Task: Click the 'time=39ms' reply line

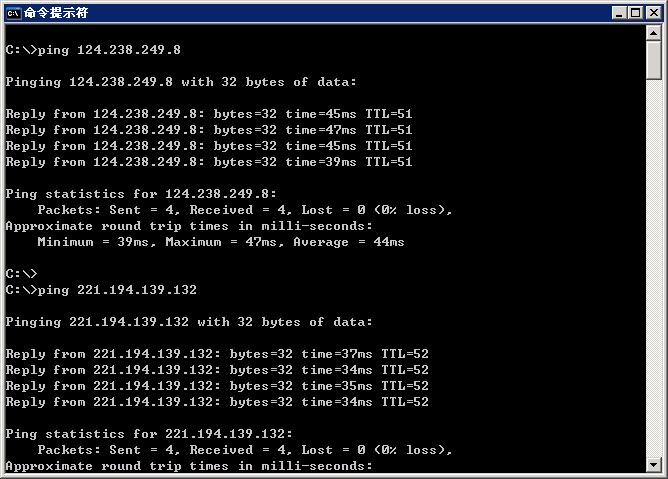Action: click(x=209, y=162)
